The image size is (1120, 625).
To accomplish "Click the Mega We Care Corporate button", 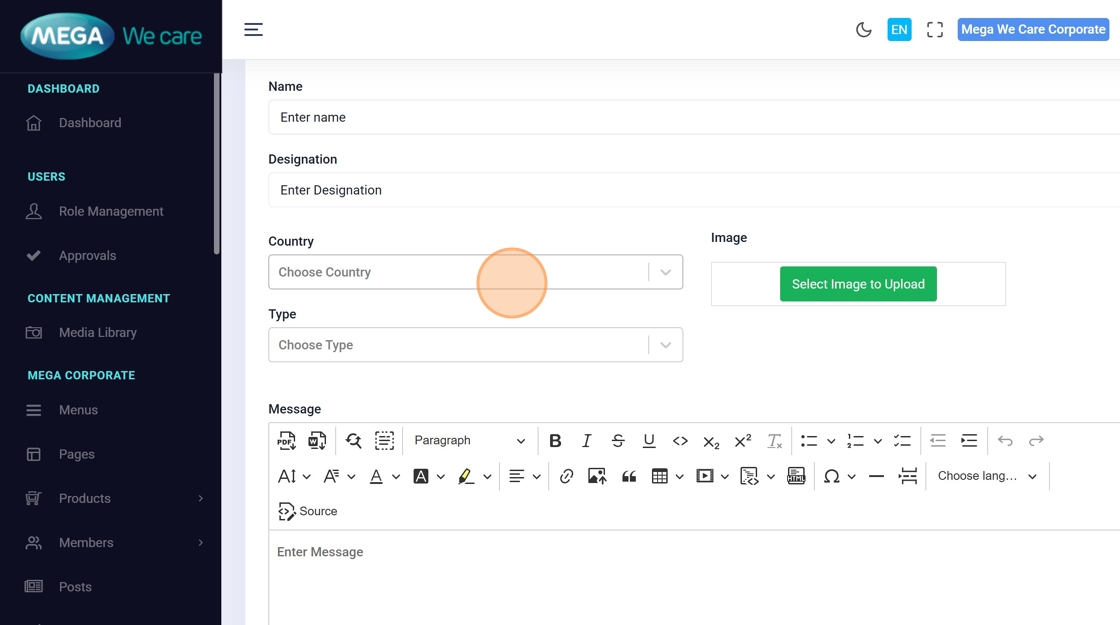I will coord(1033,30).
